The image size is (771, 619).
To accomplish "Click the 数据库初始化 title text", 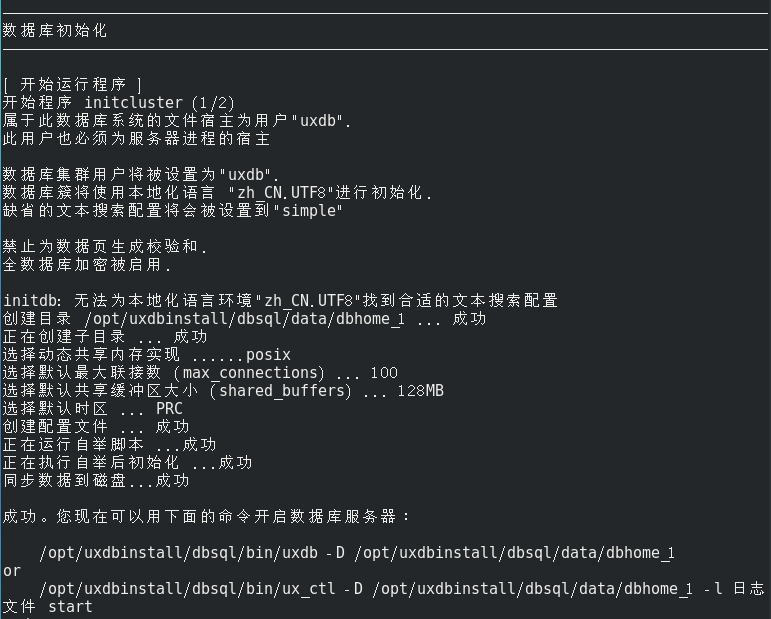I will [x=55, y=30].
